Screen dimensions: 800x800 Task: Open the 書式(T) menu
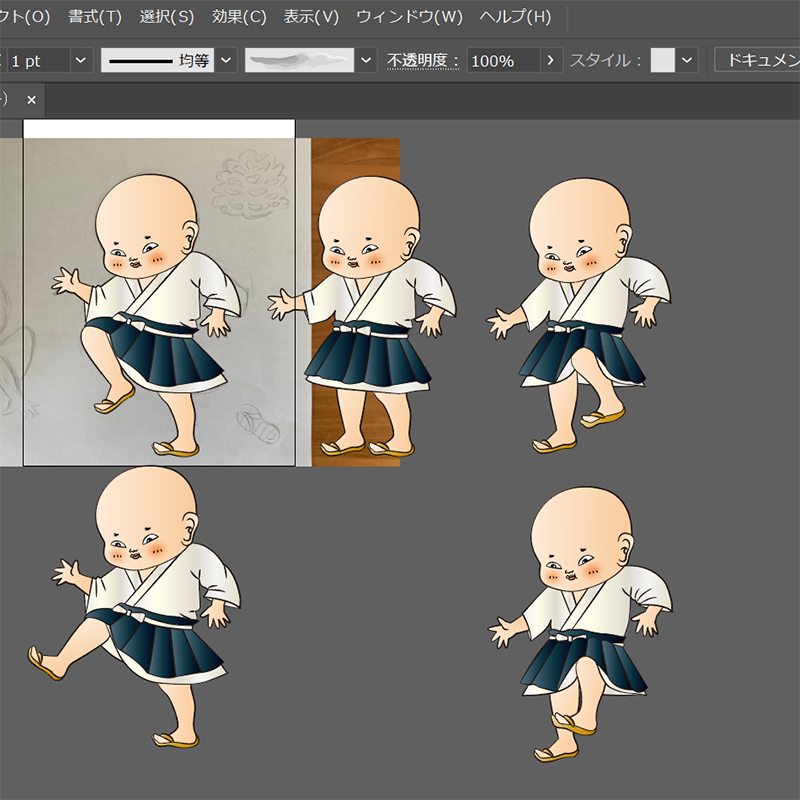(x=94, y=17)
